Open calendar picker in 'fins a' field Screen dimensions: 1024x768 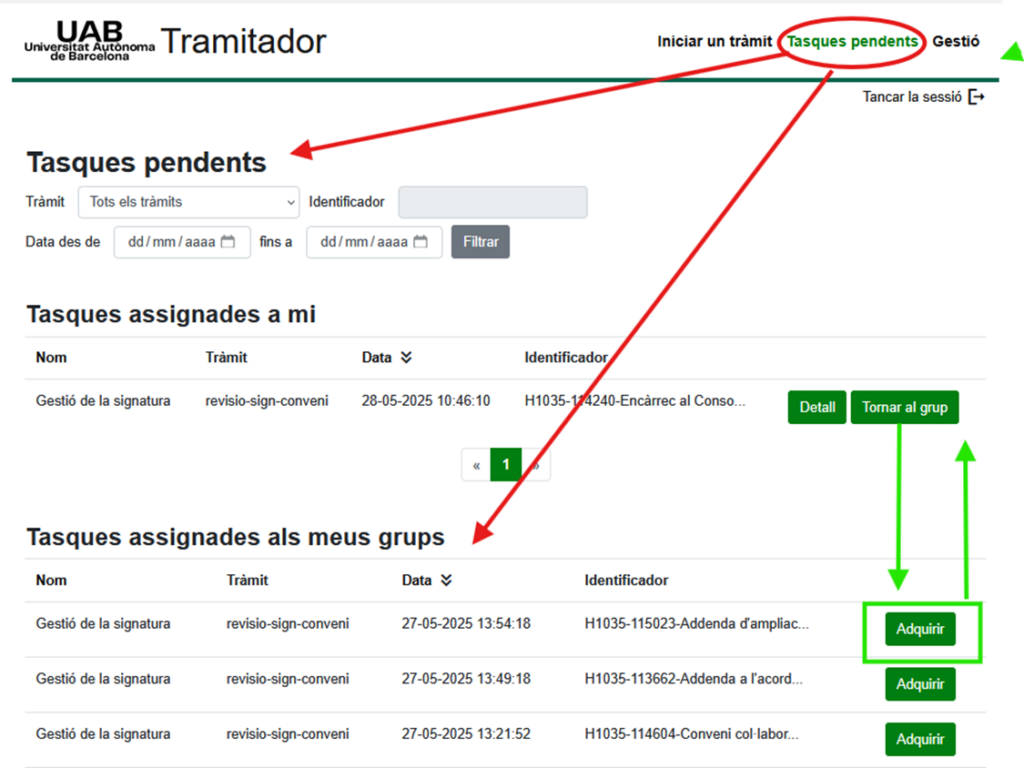[x=420, y=242]
